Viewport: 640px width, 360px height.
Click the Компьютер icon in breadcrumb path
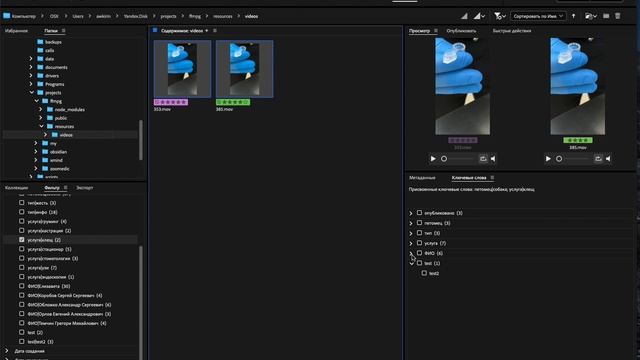pos(7,16)
